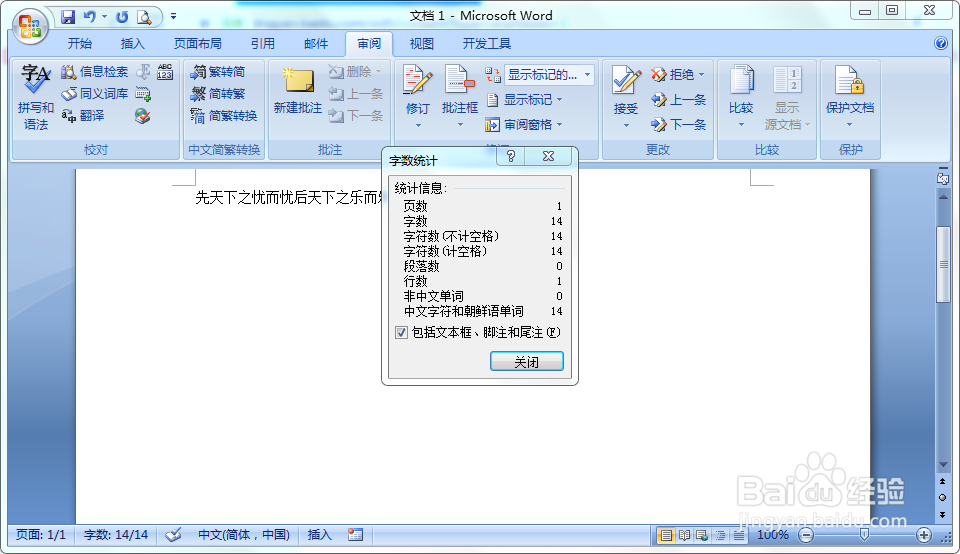The width and height of the screenshot is (960, 554).
Task: Click the 字数: 14/14 status bar item
Action: (116, 535)
